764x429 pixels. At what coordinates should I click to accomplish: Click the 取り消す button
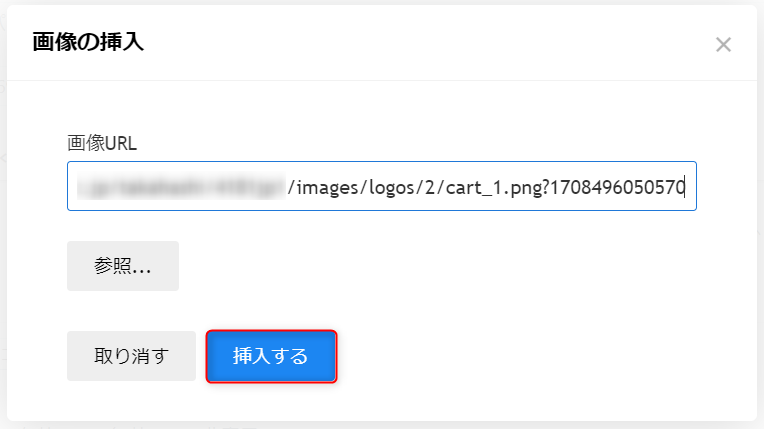pyautogui.click(x=131, y=356)
